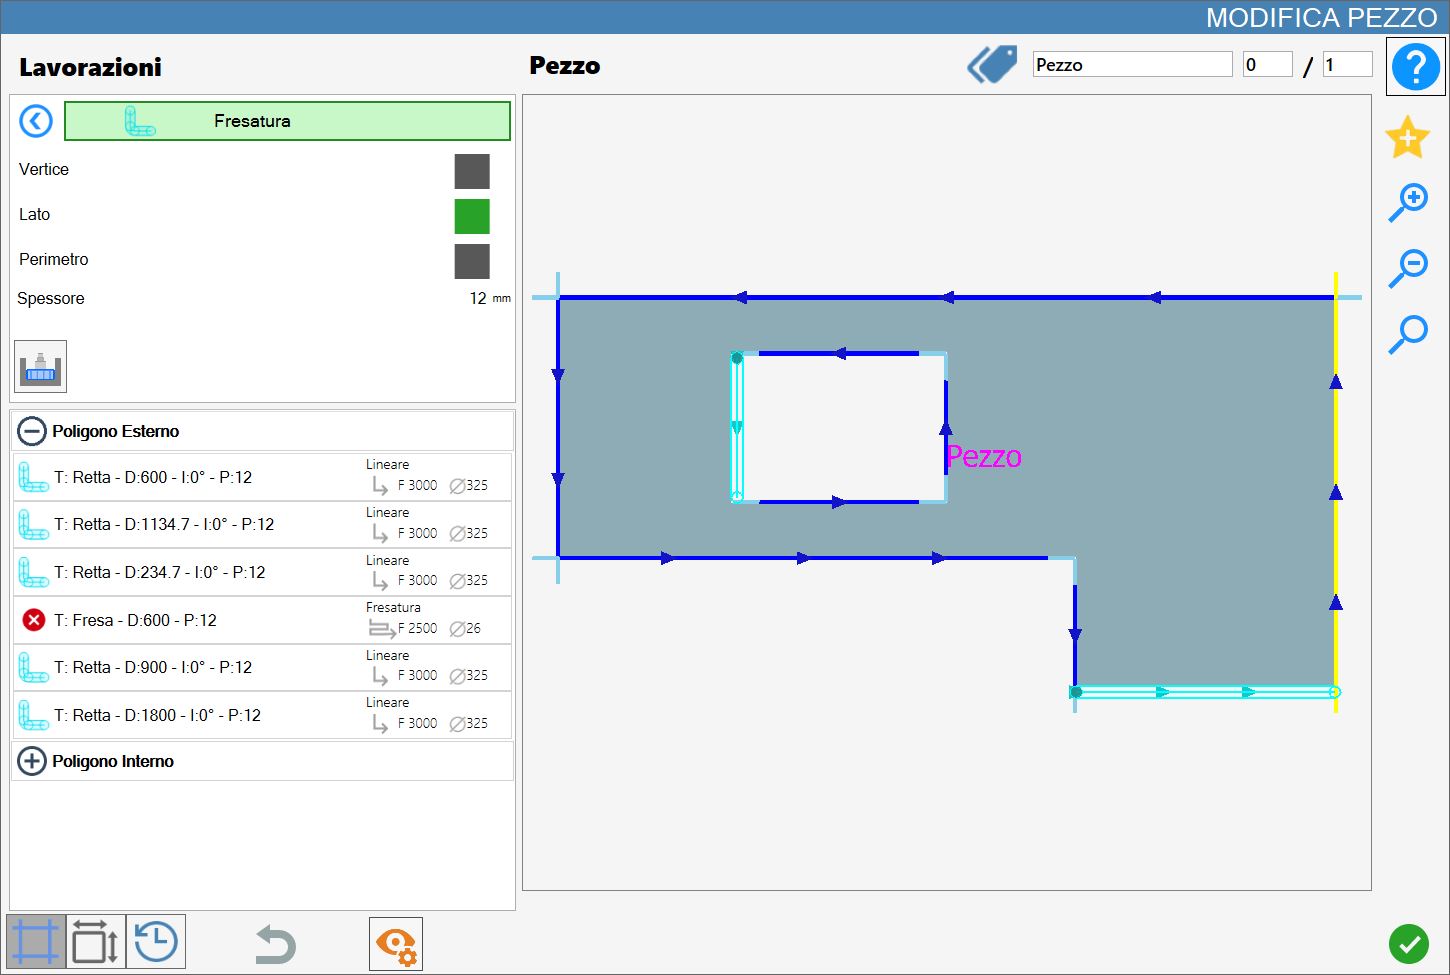Toggle the Lato green square
1450x975 pixels.
[472, 216]
